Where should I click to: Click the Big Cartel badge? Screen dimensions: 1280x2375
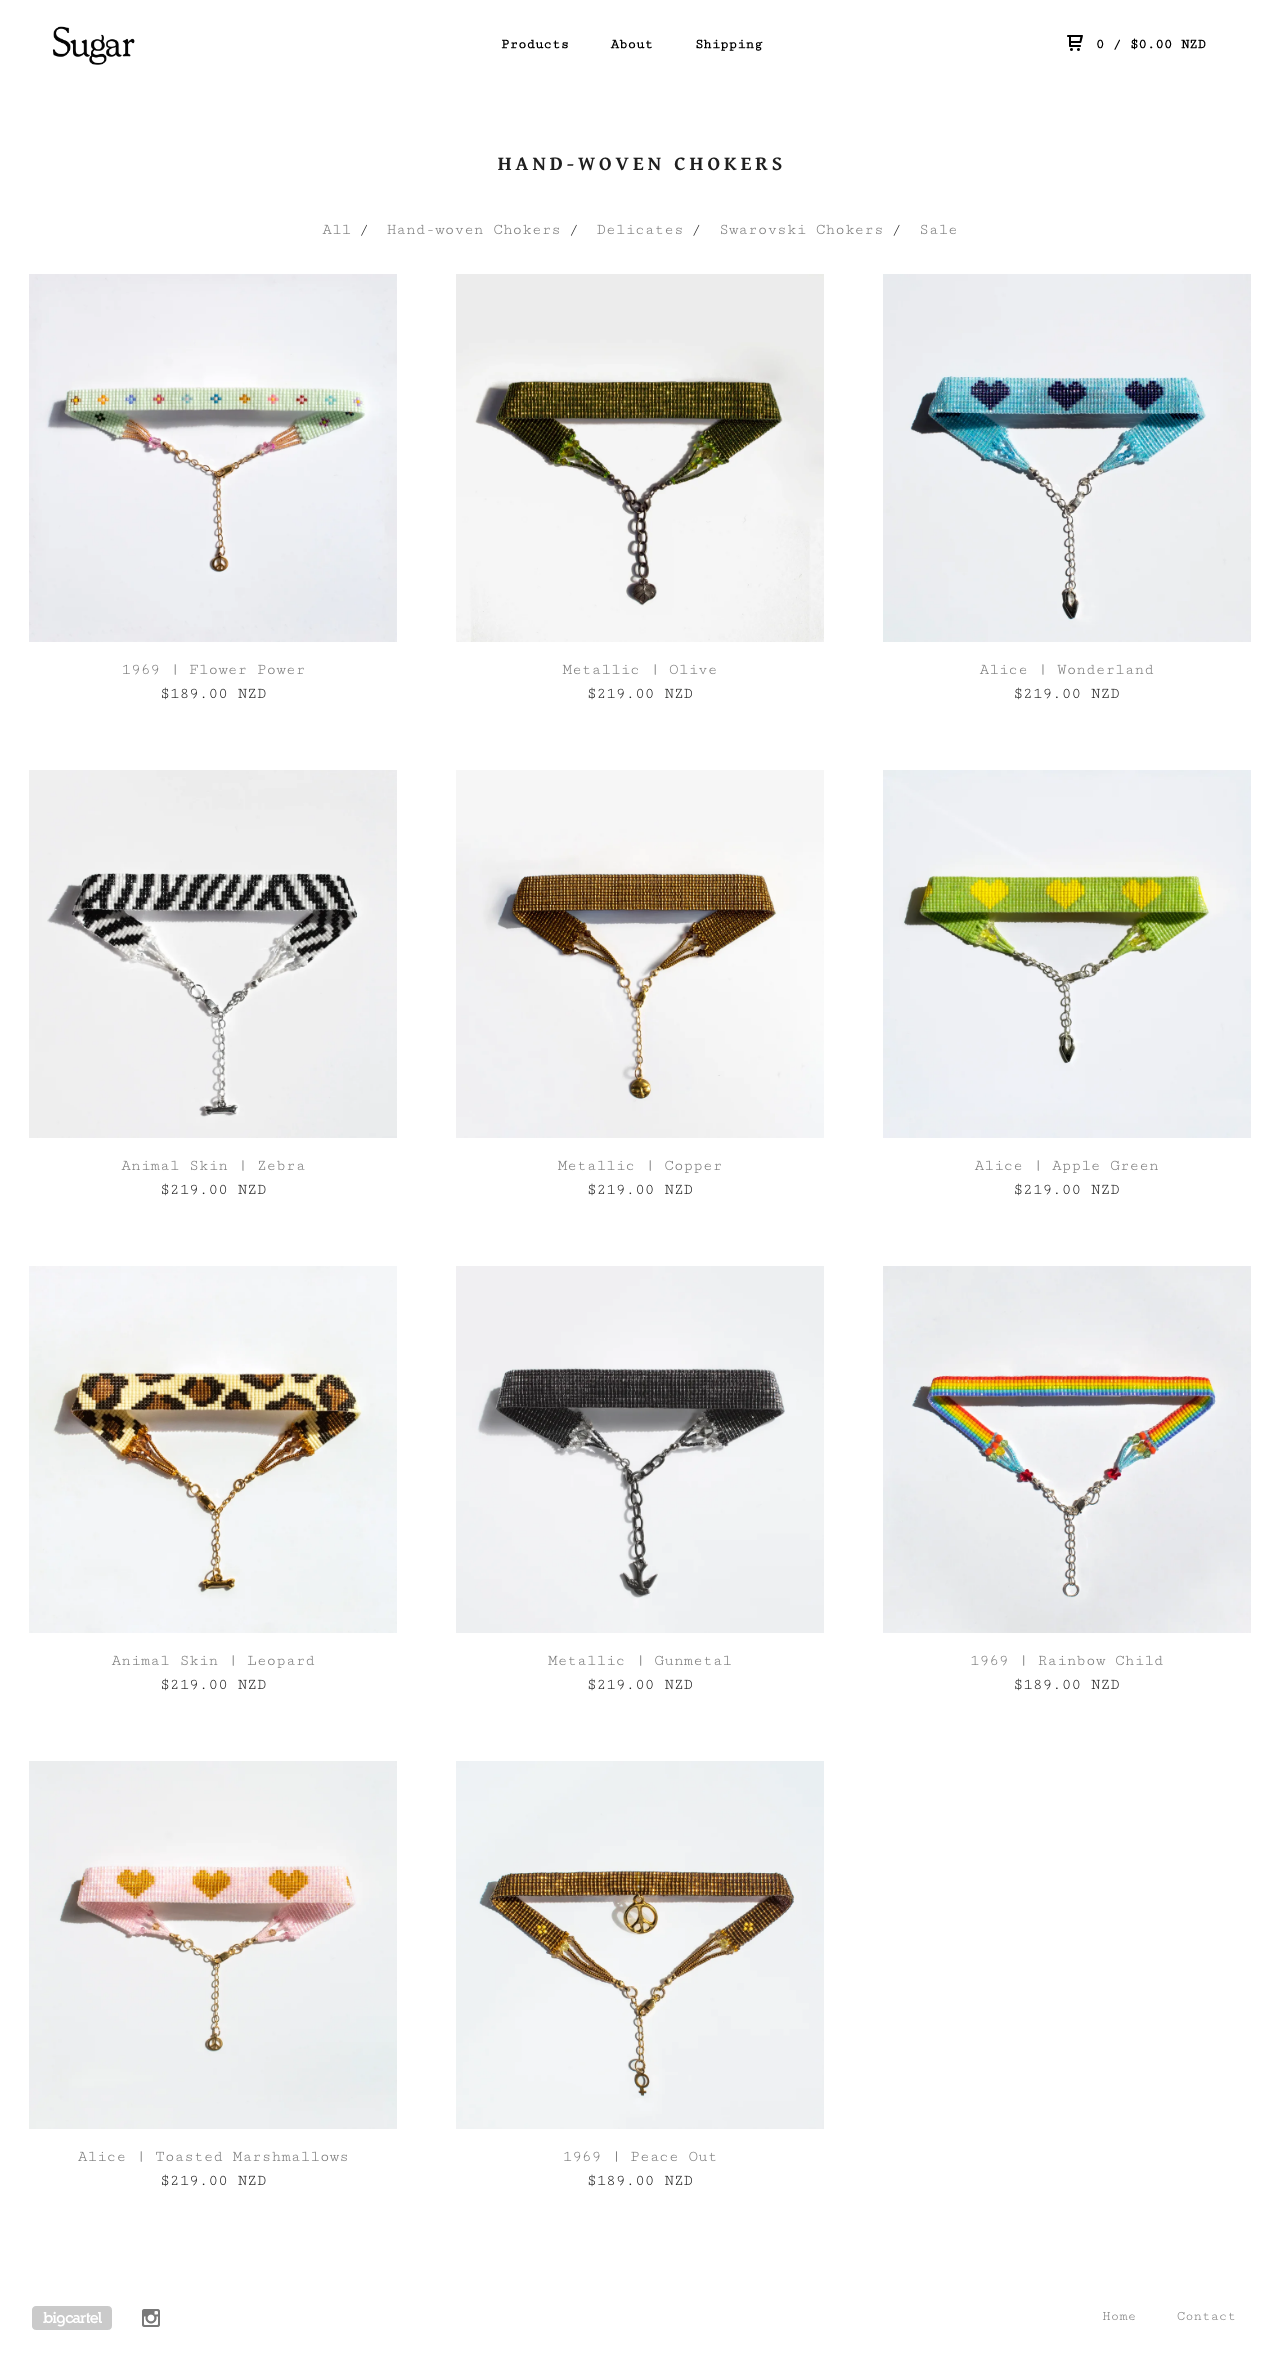click(72, 2318)
